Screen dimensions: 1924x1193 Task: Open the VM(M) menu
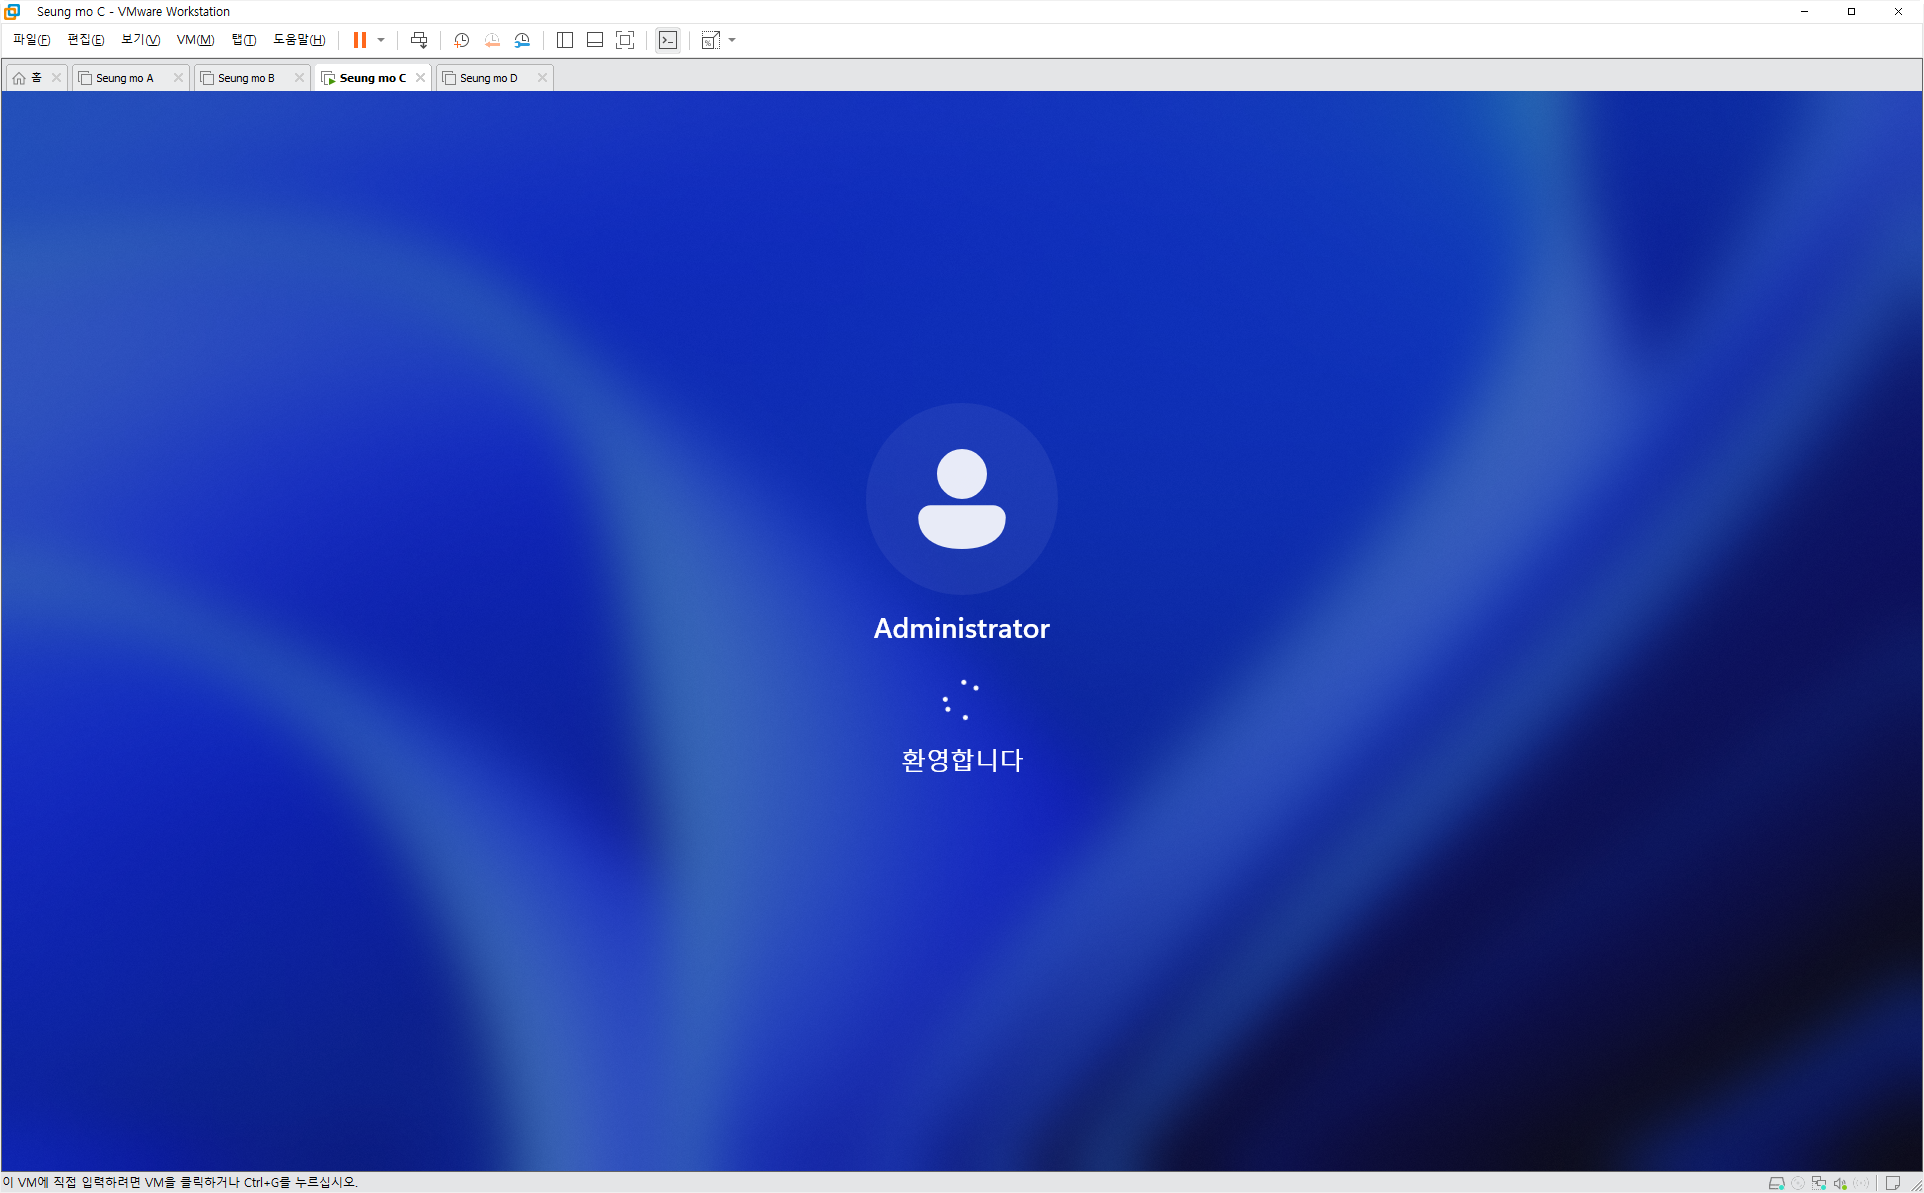point(195,40)
